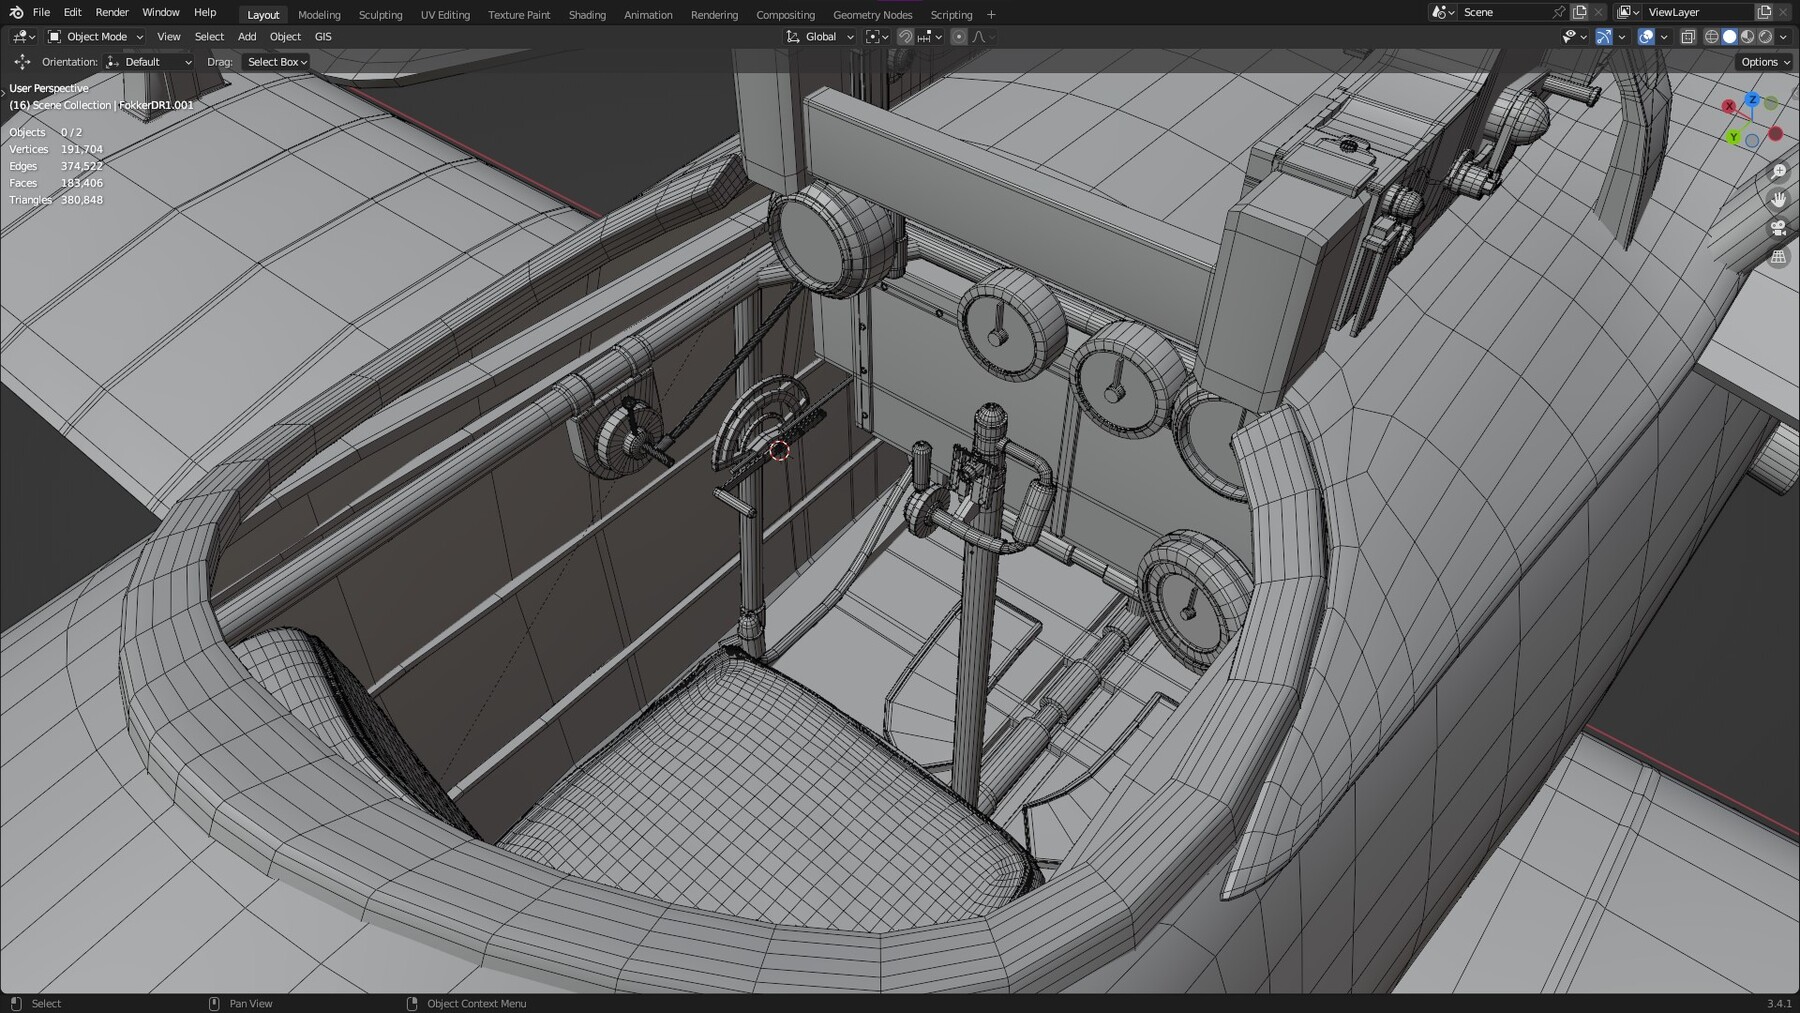Open the Options popover button
1800x1013 pixels.
[x=1765, y=62]
